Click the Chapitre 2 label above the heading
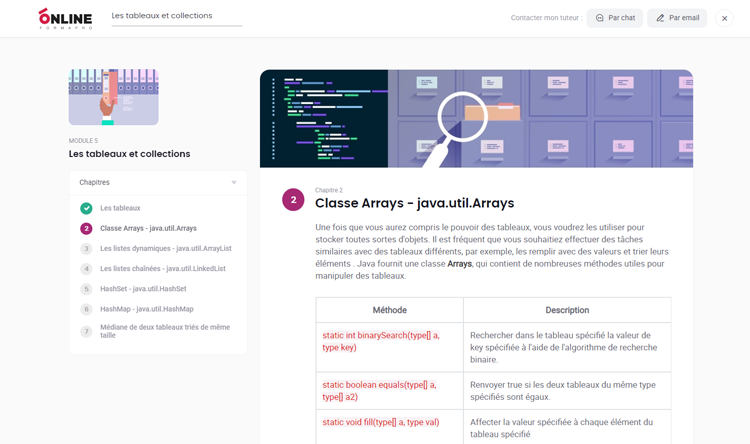The height and width of the screenshot is (444, 750). 329,190
